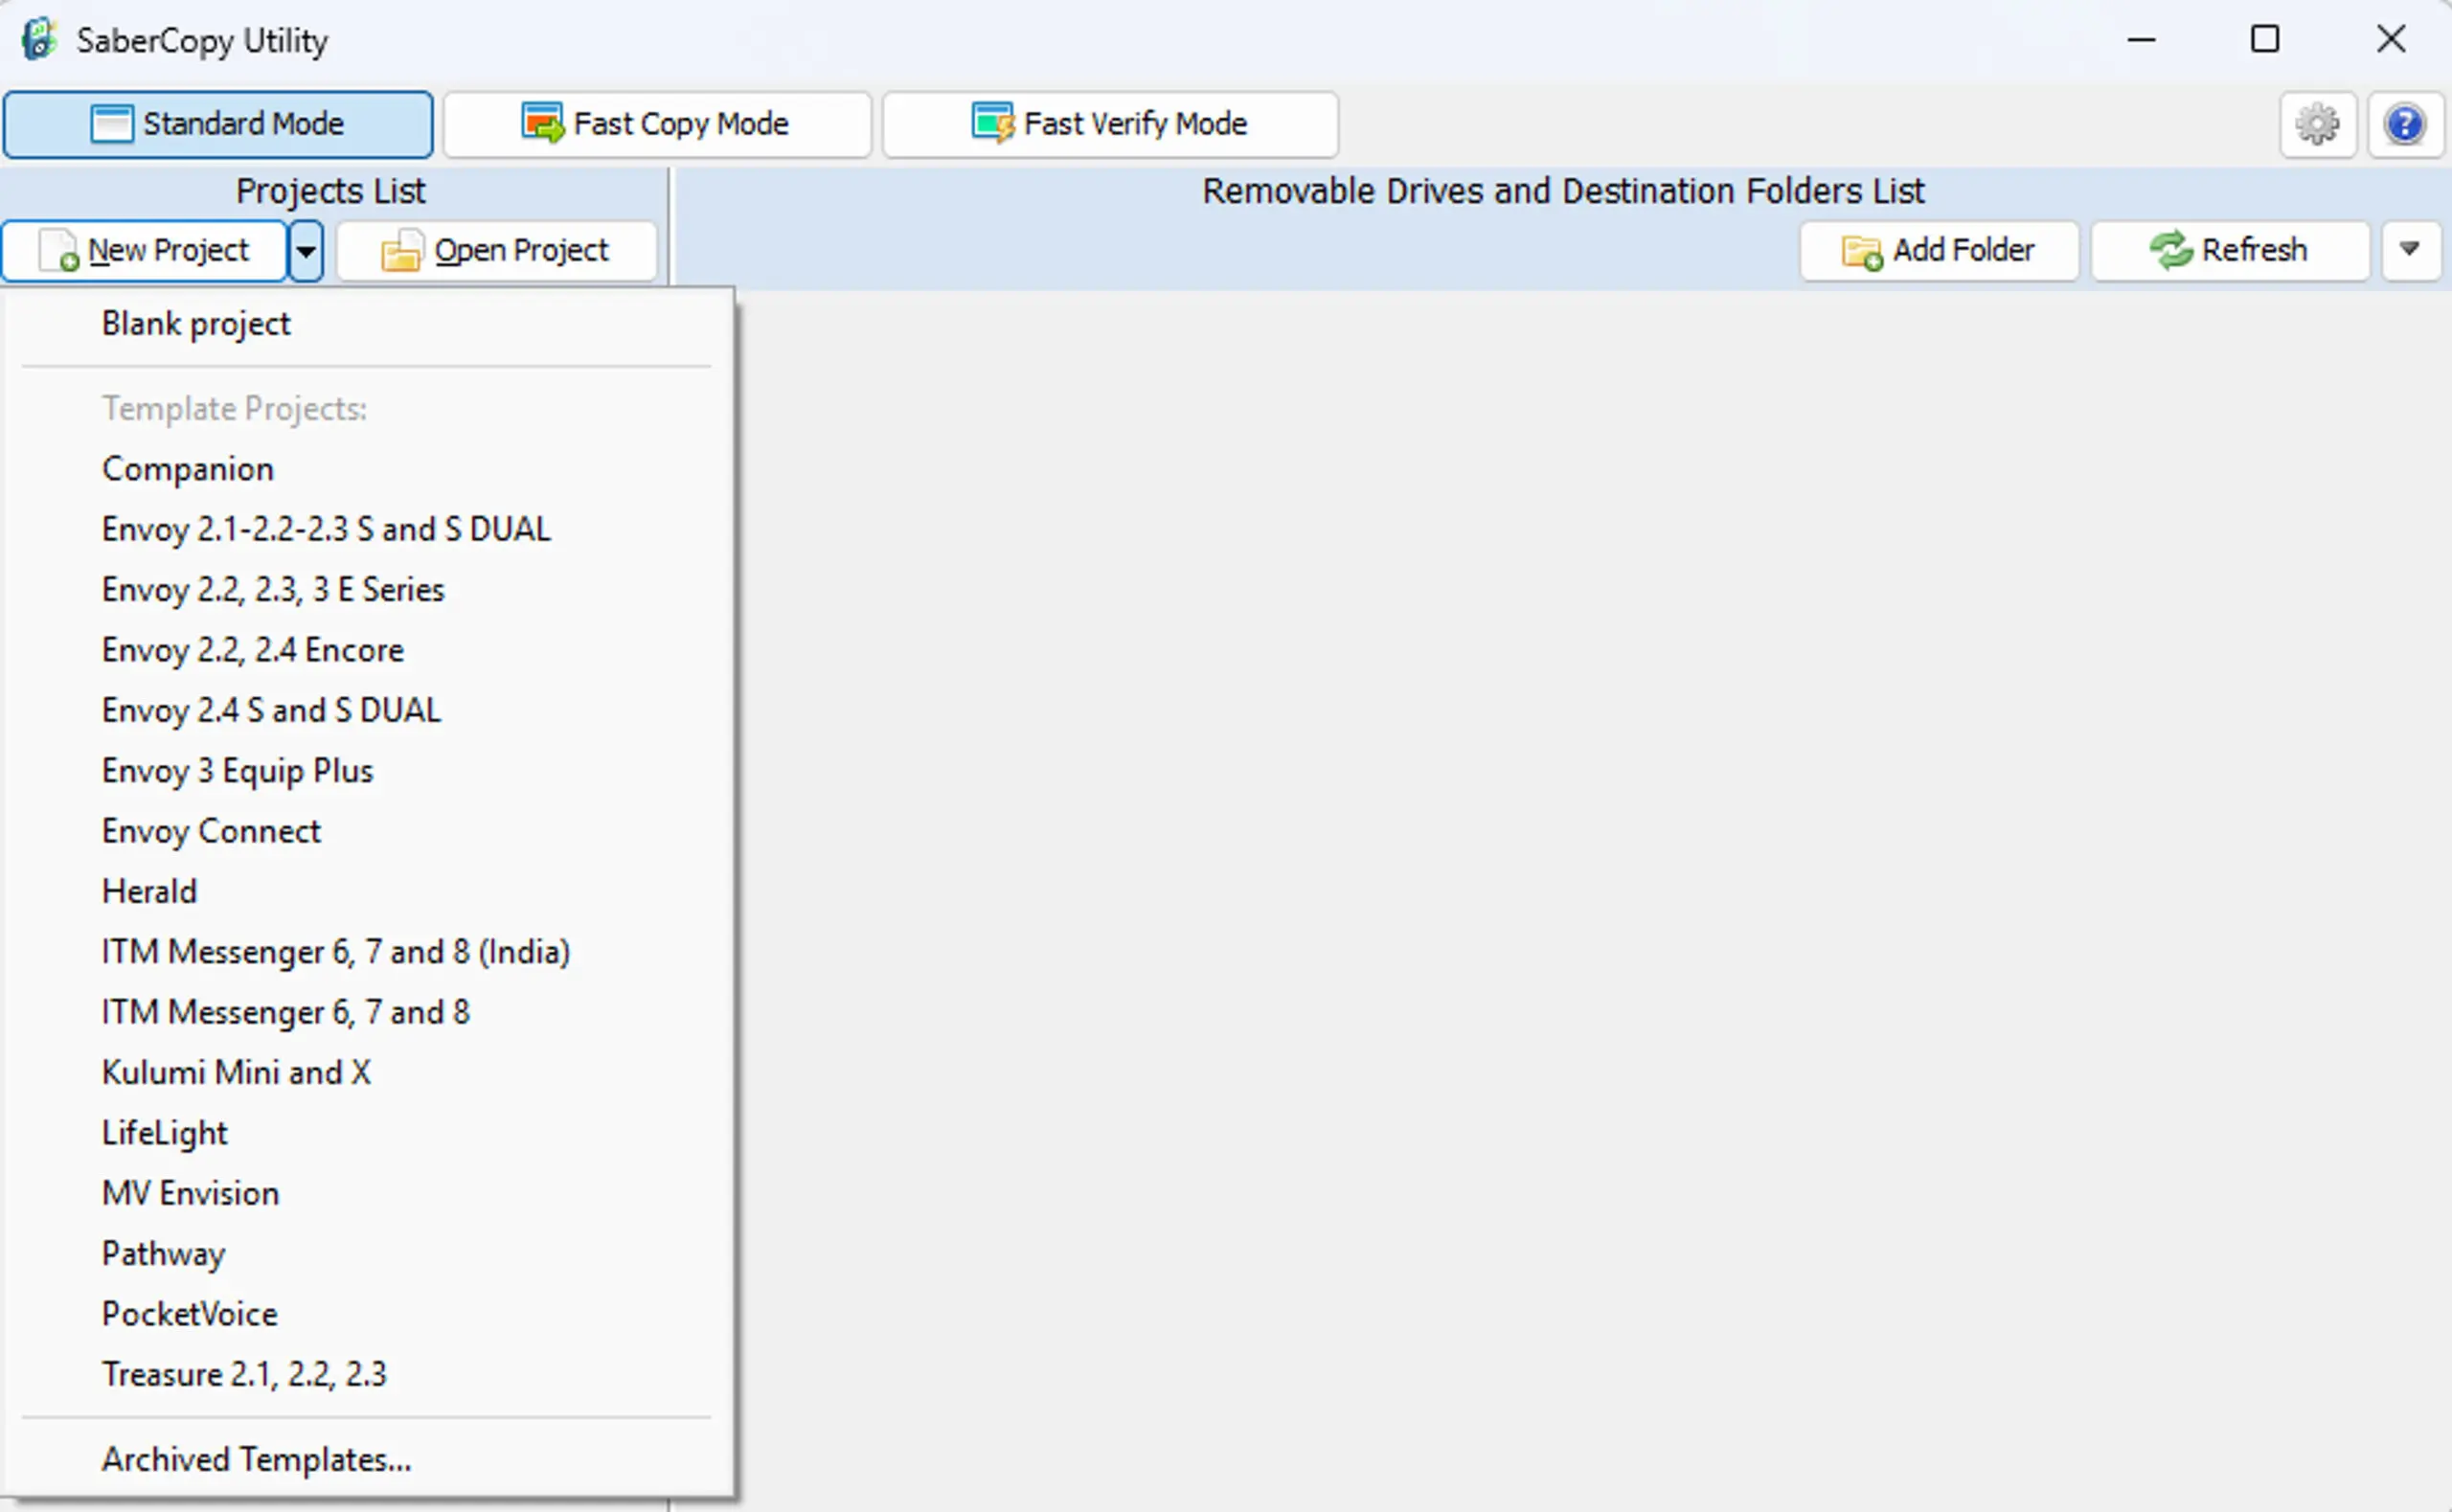Image resolution: width=2452 pixels, height=1512 pixels.
Task: Click the Open Project button
Action: pyautogui.click(x=496, y=250)
